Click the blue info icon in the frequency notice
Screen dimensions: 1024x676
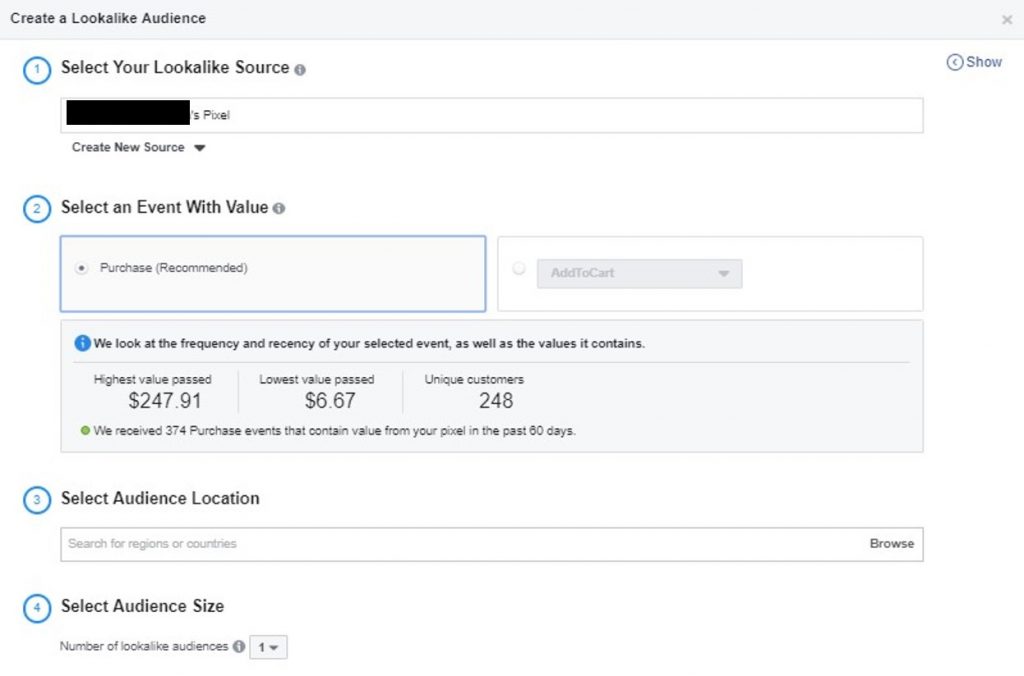(82, 343)
